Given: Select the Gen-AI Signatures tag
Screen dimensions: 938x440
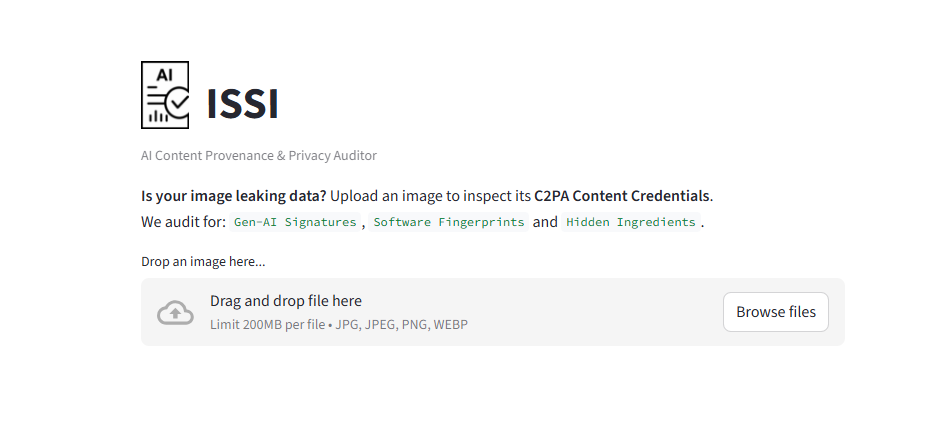Looking at the screenshot, I should tap(295, 222).
